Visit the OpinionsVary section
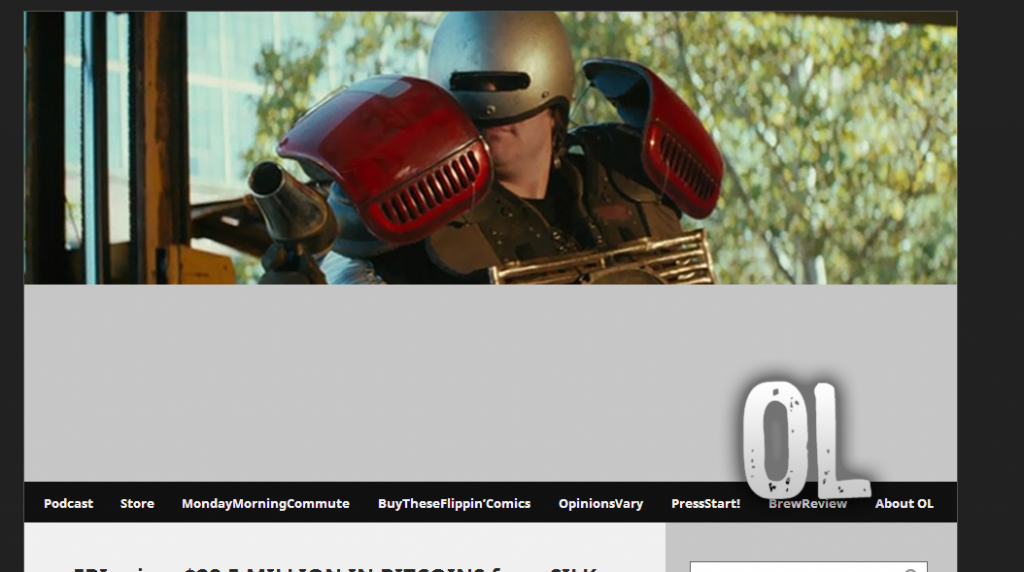The image size is (1024, 572). point(601,503)
